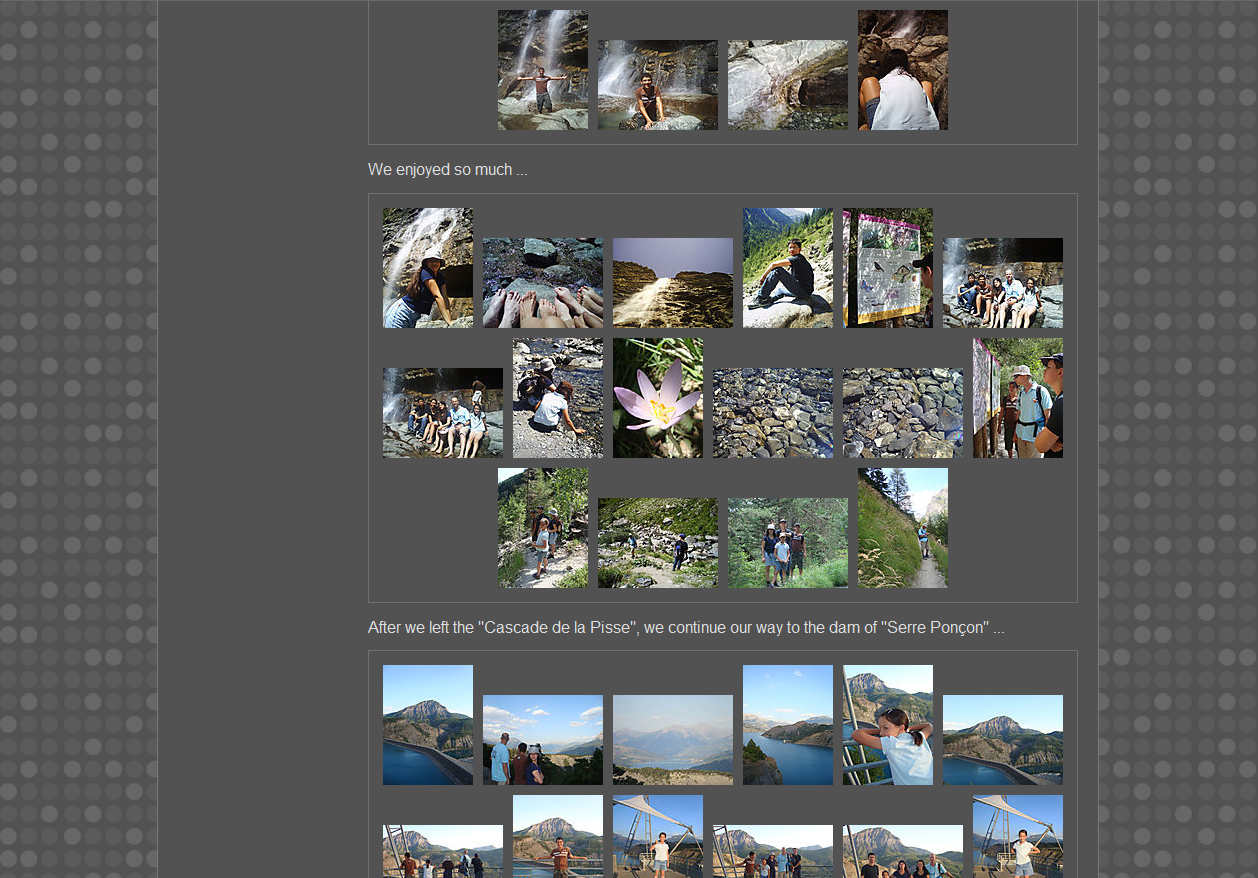Open shirtless man with arms spread at dam
The height and width of the screenshot is (878, 1258).
[x=557, y=836]
